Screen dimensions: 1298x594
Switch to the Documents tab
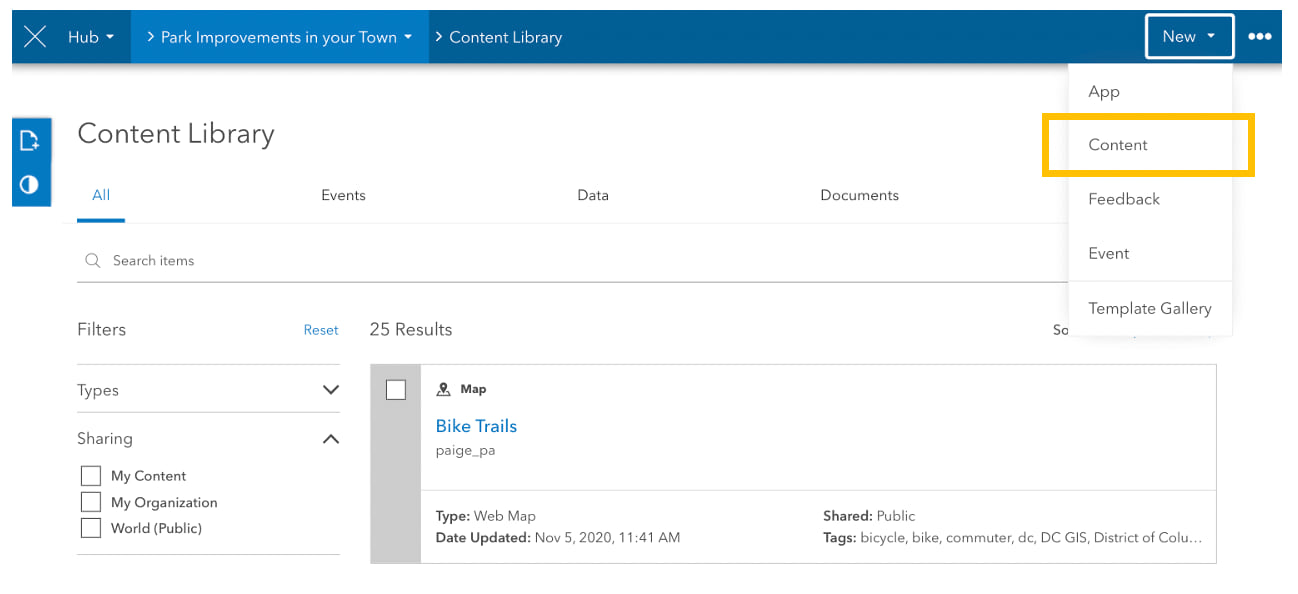coord(859,195)
